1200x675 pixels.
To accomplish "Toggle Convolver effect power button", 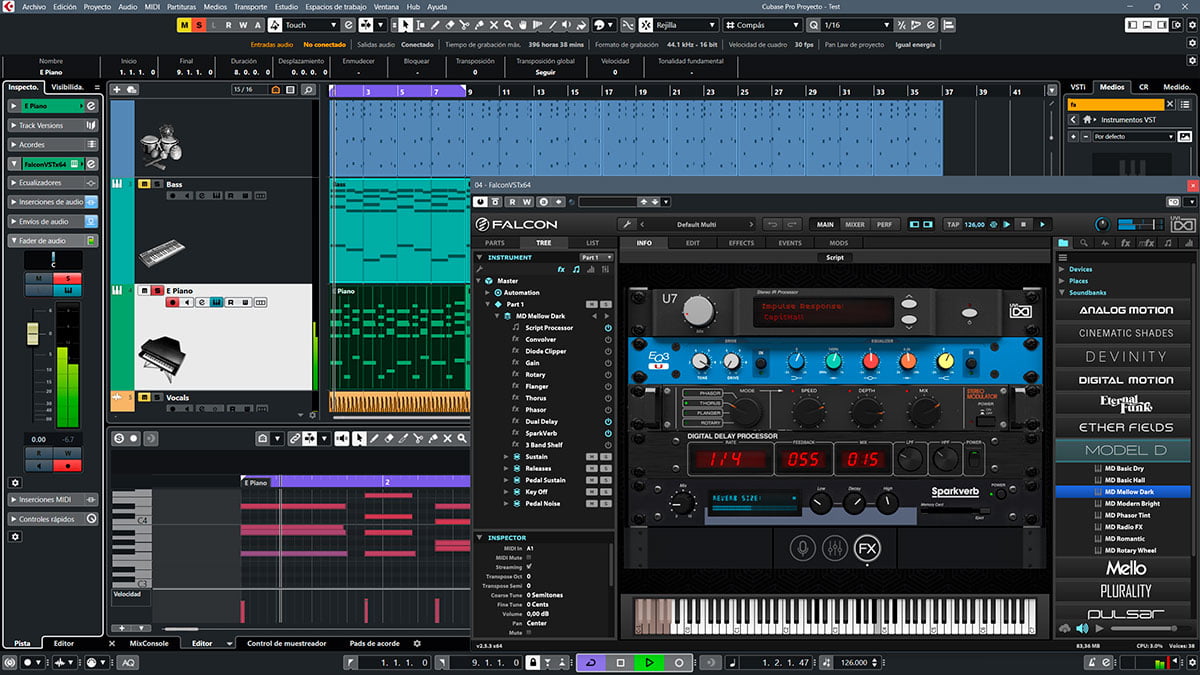I will (608, 340).
